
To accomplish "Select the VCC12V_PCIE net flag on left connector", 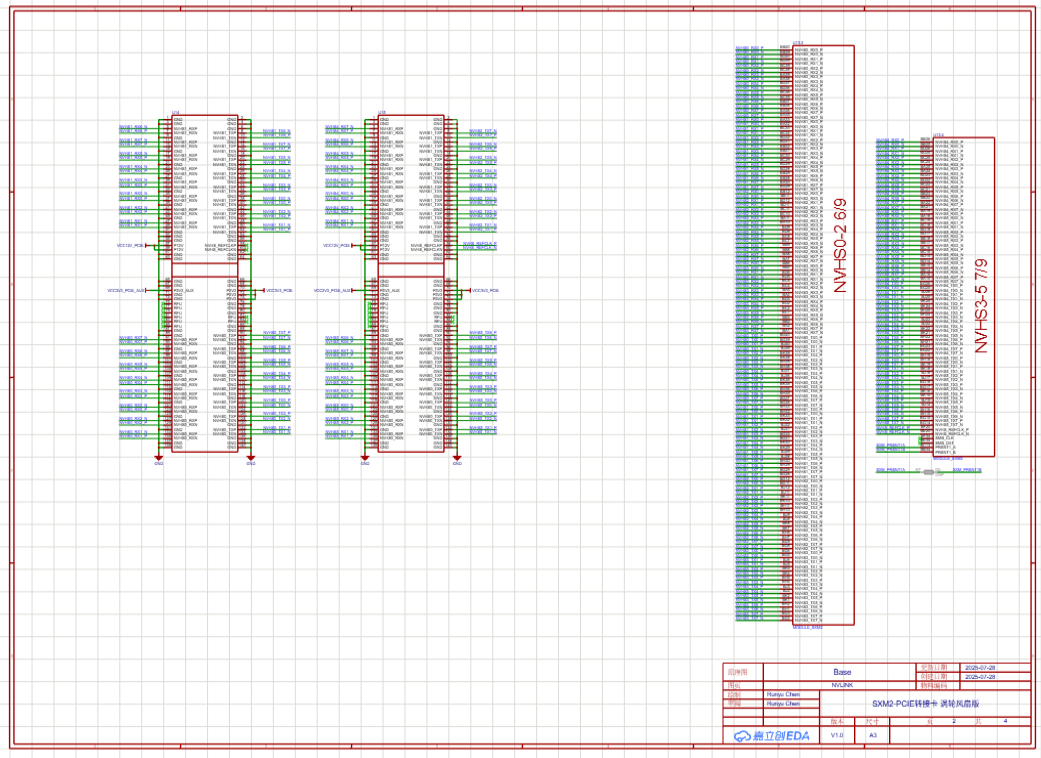I will tap(132, 245).
